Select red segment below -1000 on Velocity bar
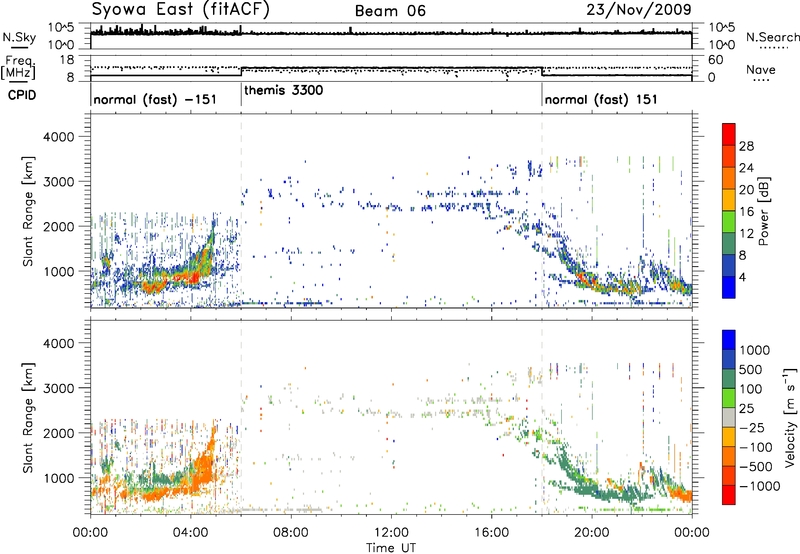 coord(729,494)
